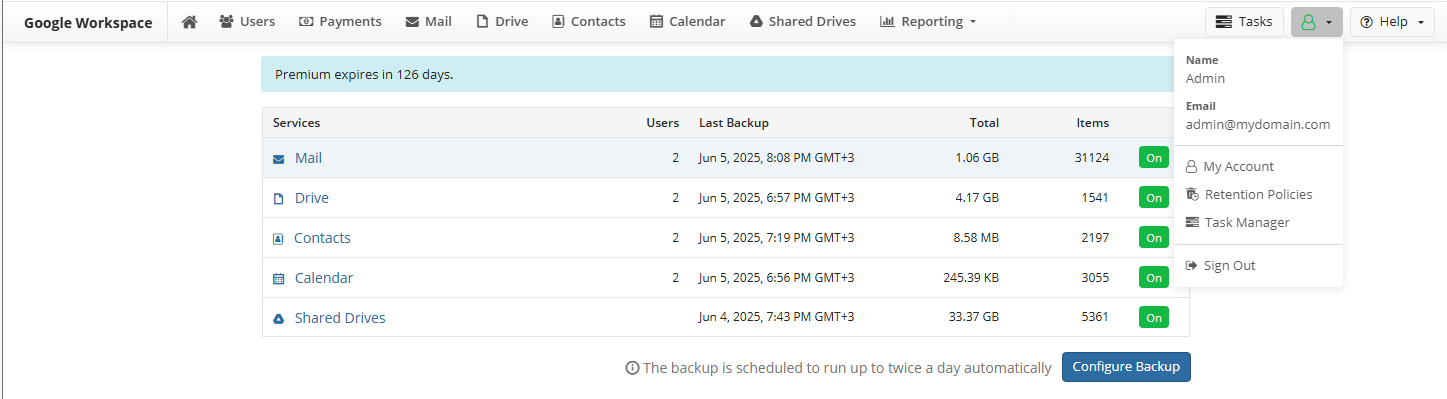Click the Shared Drives icon in services table

[279, 319]
